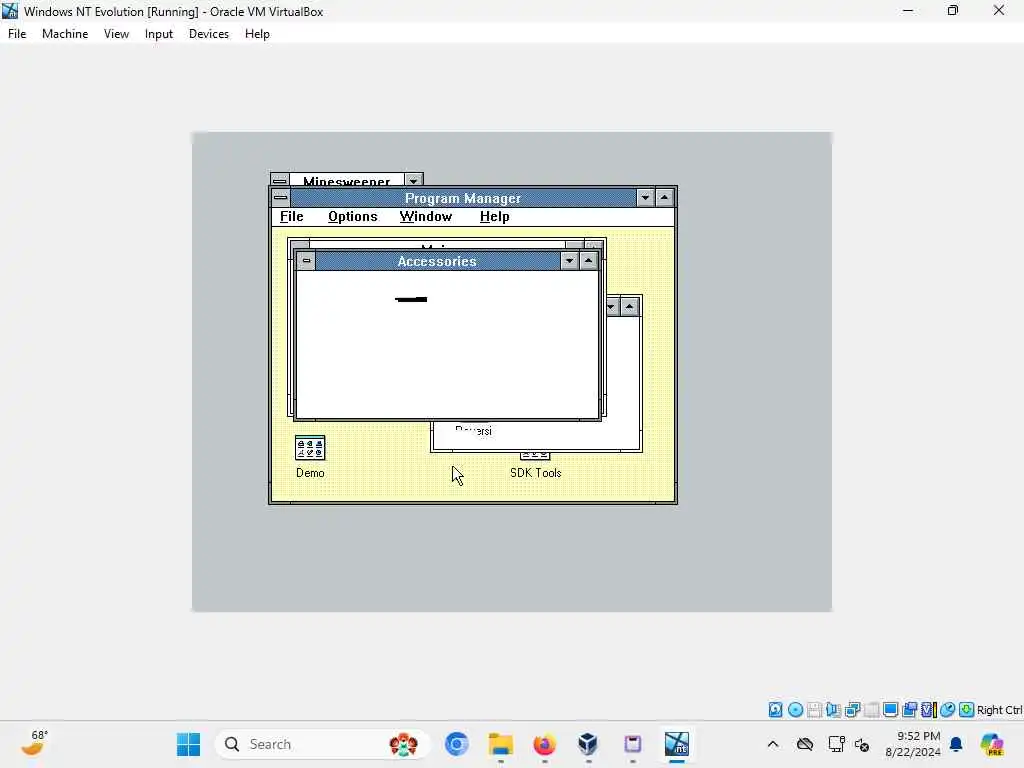This screenshot has width=1024, height=768.
Task: Click the virtualization 'V' indicator in status bar
Action: 928,710
